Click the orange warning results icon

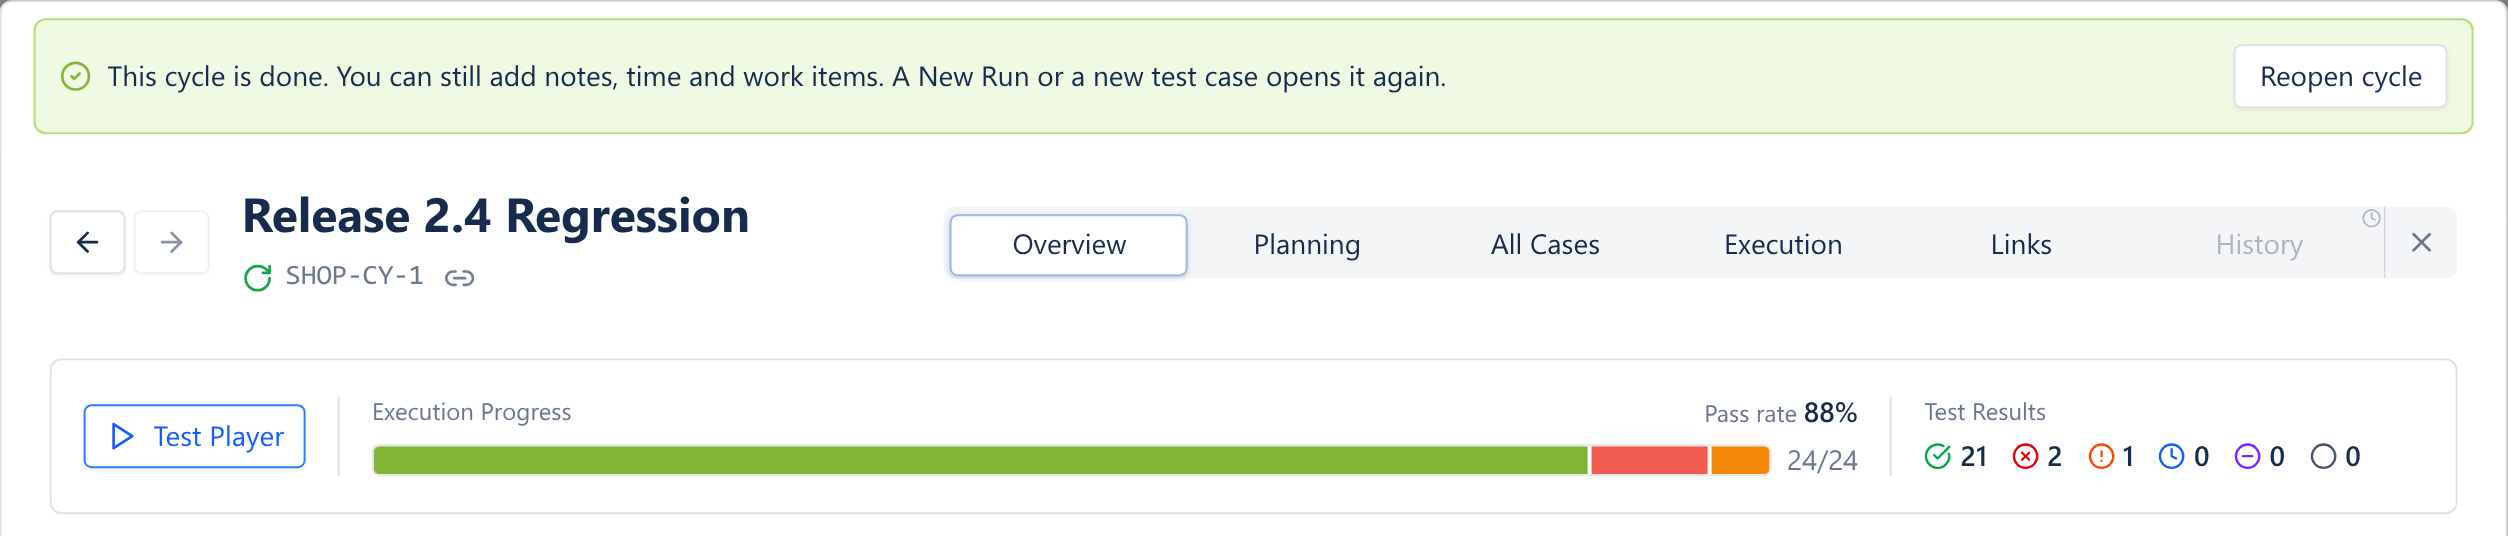tap(2101, 457)
